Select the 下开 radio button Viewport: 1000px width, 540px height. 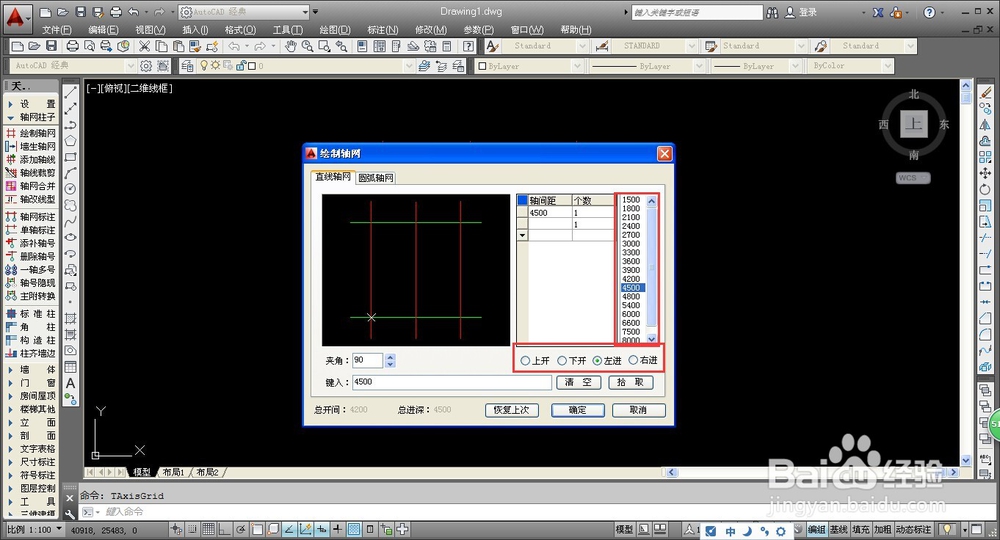click(572, 361)
